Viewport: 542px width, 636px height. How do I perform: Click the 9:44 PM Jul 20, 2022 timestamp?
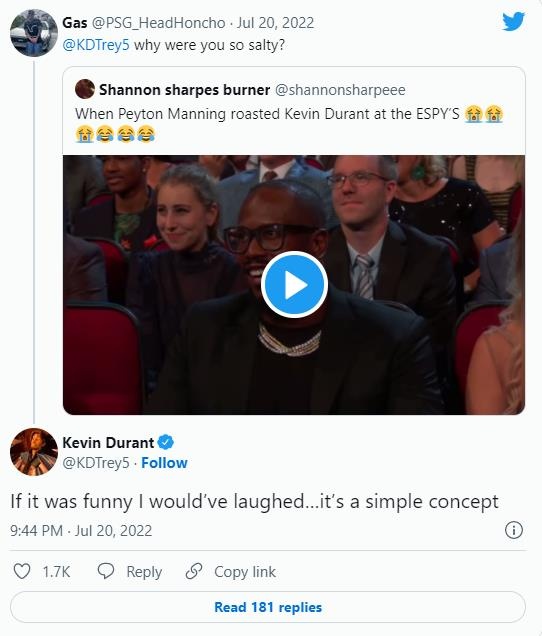[x=81, y=531]
